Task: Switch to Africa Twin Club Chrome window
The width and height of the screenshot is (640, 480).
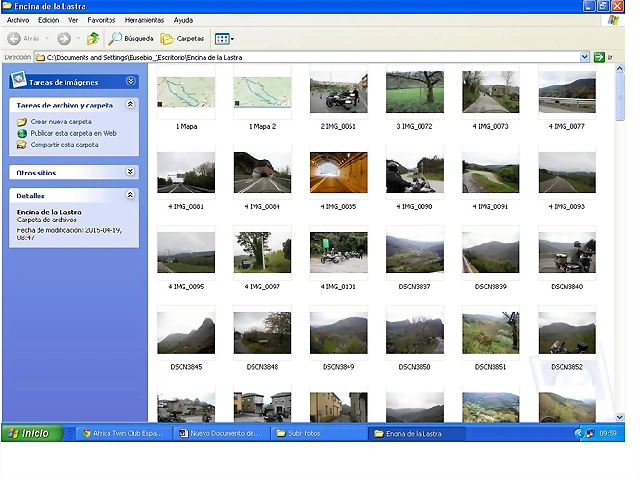Action: click(x=123, y=433)
